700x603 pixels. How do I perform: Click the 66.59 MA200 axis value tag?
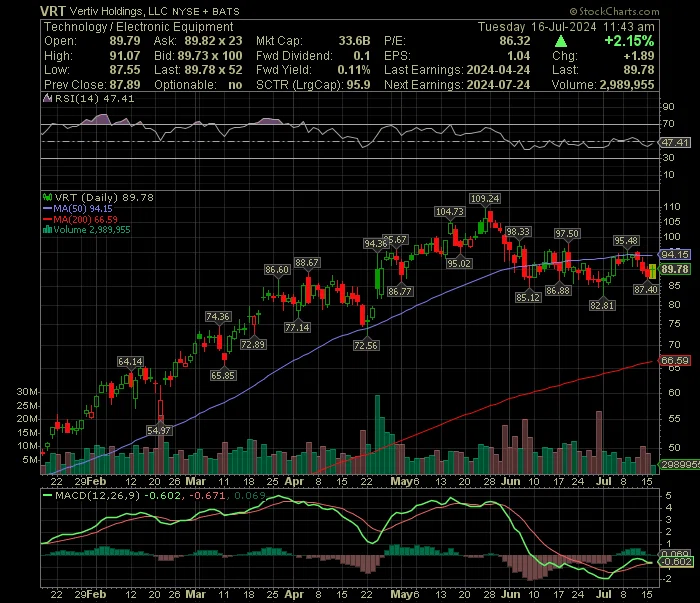pos(675,360)
